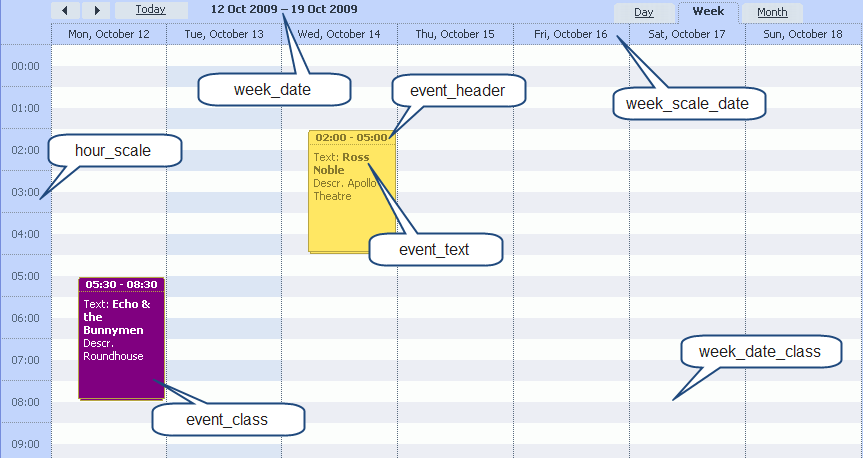Click the 05:30 - 08:30 event header

(121, 285)
